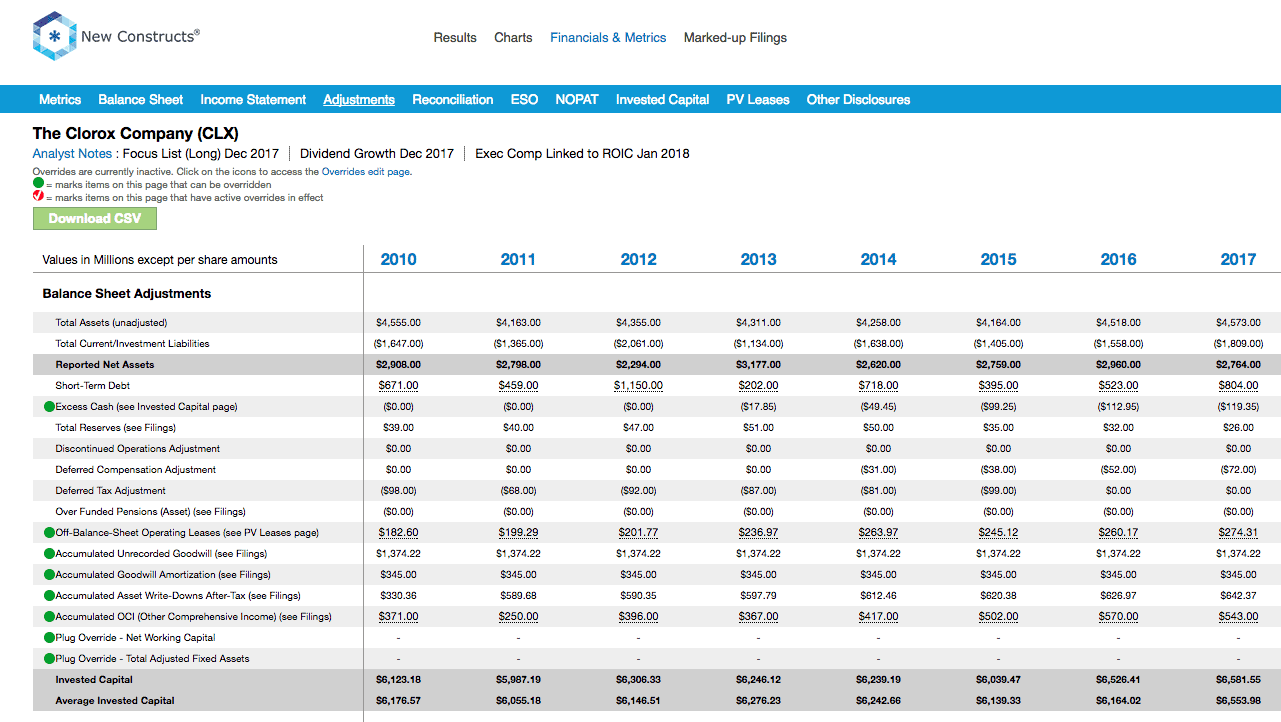Click Deferred Compensation Adjustment row label

(x=135, y=470)
